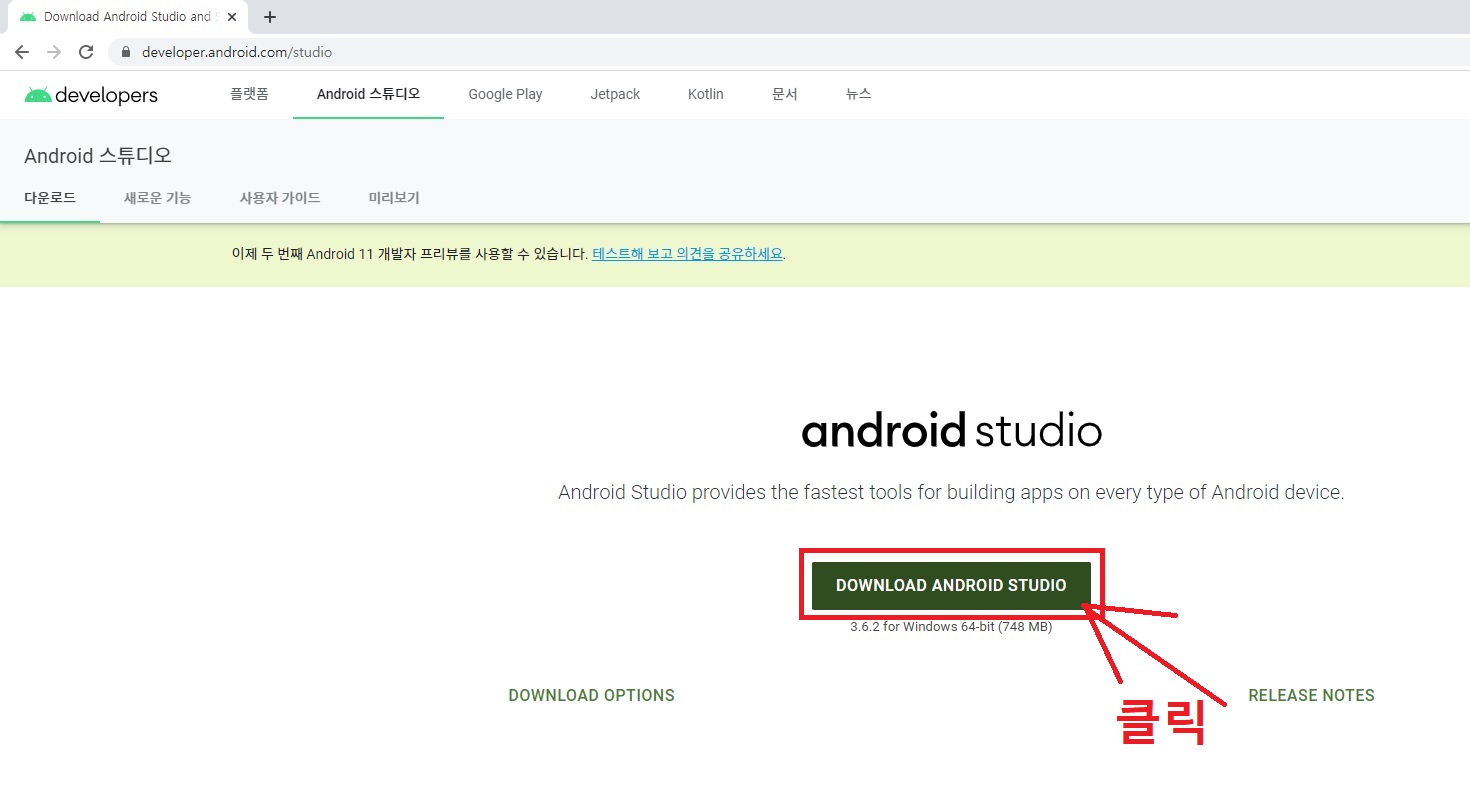Image resolution: width=1470 pixels, height=796 pixels.
Task: Select the Download Android Studio browser tab
Action: [x=128, y=17]
